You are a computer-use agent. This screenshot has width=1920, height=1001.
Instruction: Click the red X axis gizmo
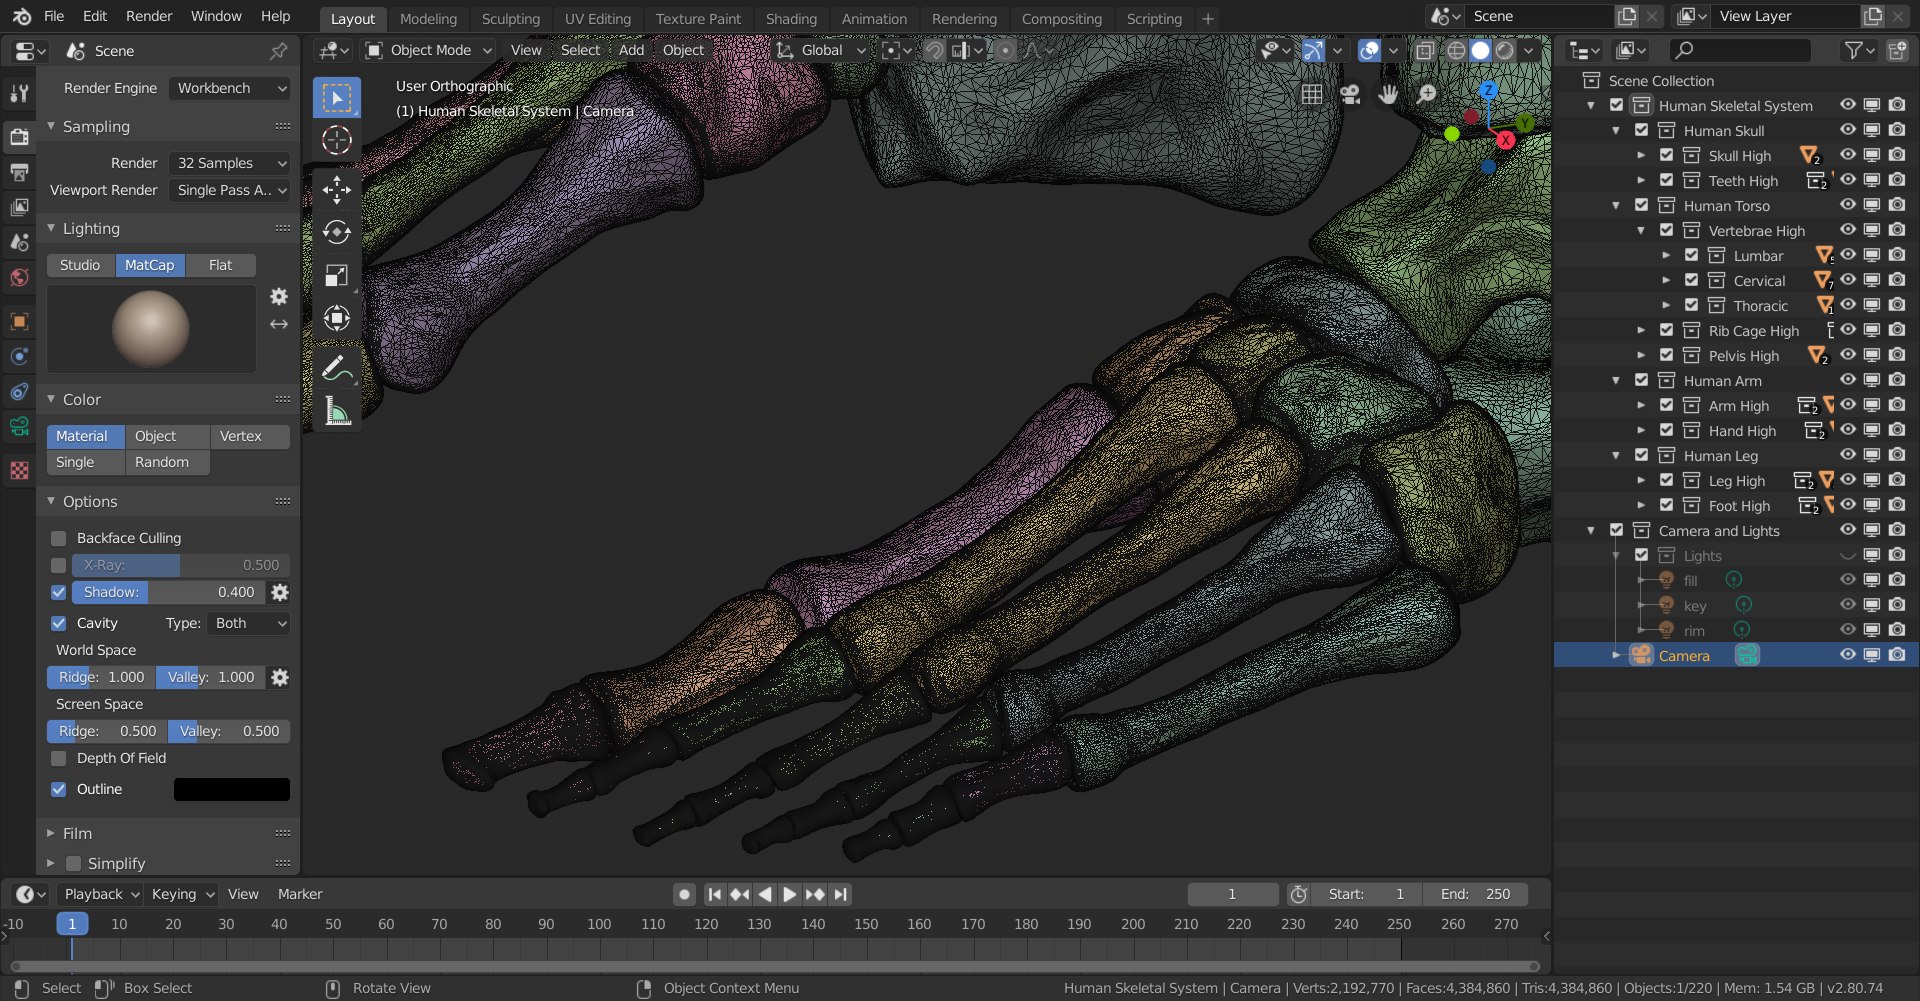click(x=1505, y=140)
